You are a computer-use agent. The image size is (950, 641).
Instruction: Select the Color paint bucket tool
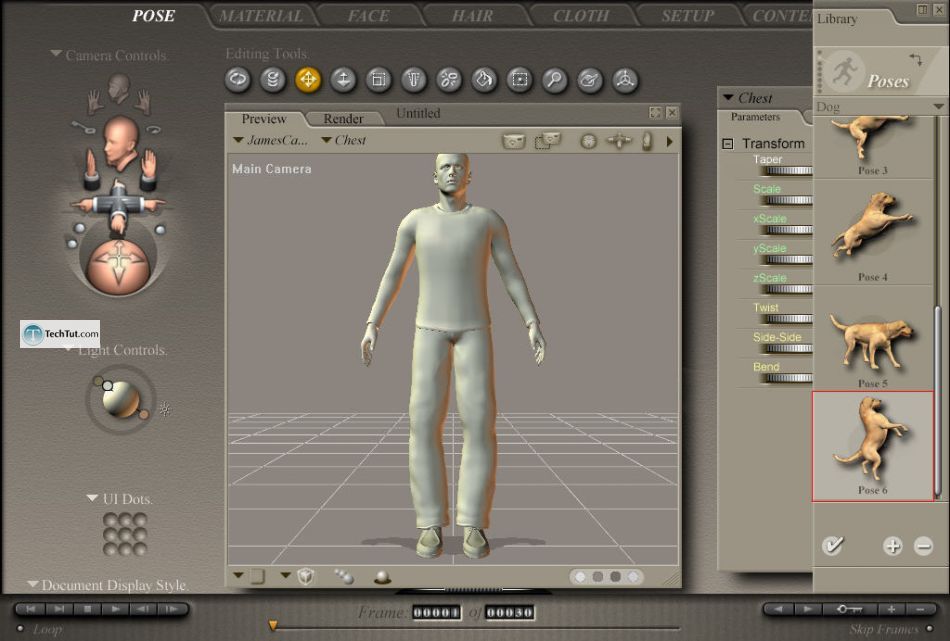484,80
